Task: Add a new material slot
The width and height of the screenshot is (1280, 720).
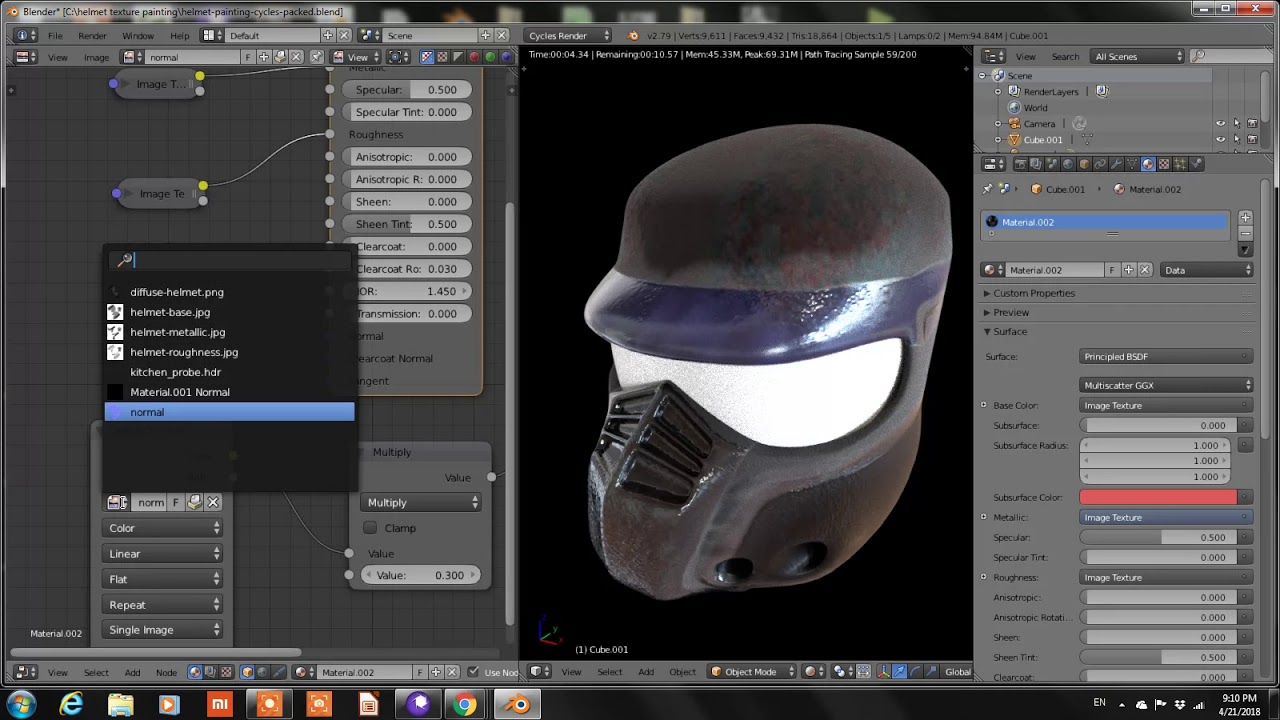Action: 1245,217
